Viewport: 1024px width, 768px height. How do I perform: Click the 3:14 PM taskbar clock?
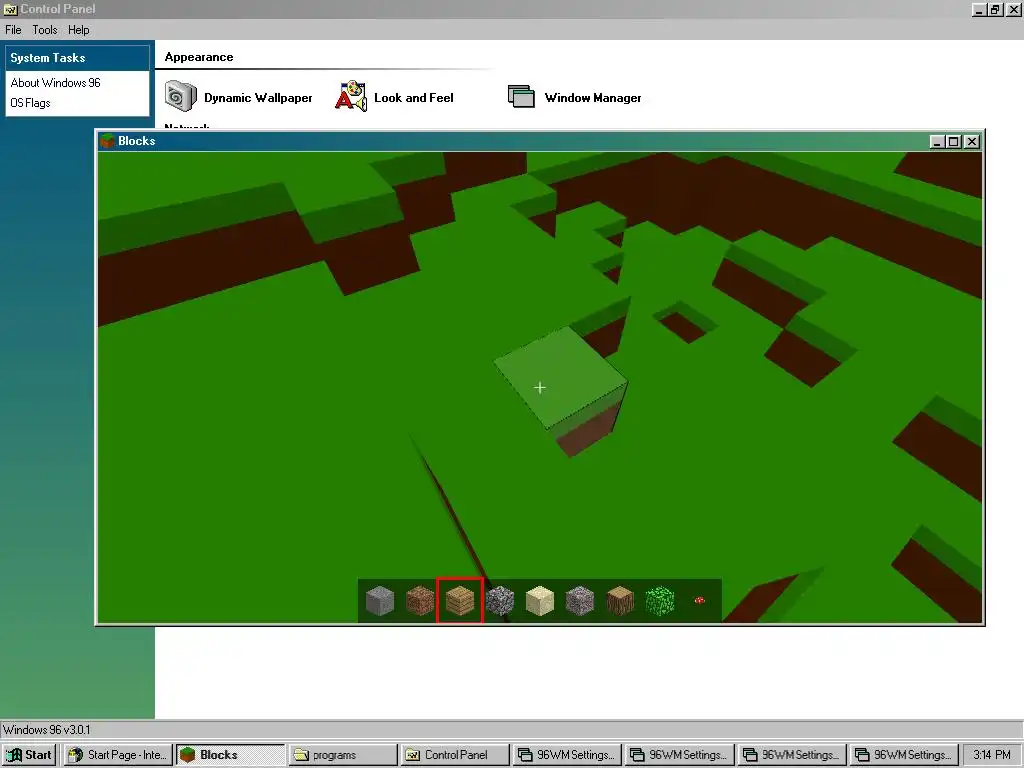991,755
